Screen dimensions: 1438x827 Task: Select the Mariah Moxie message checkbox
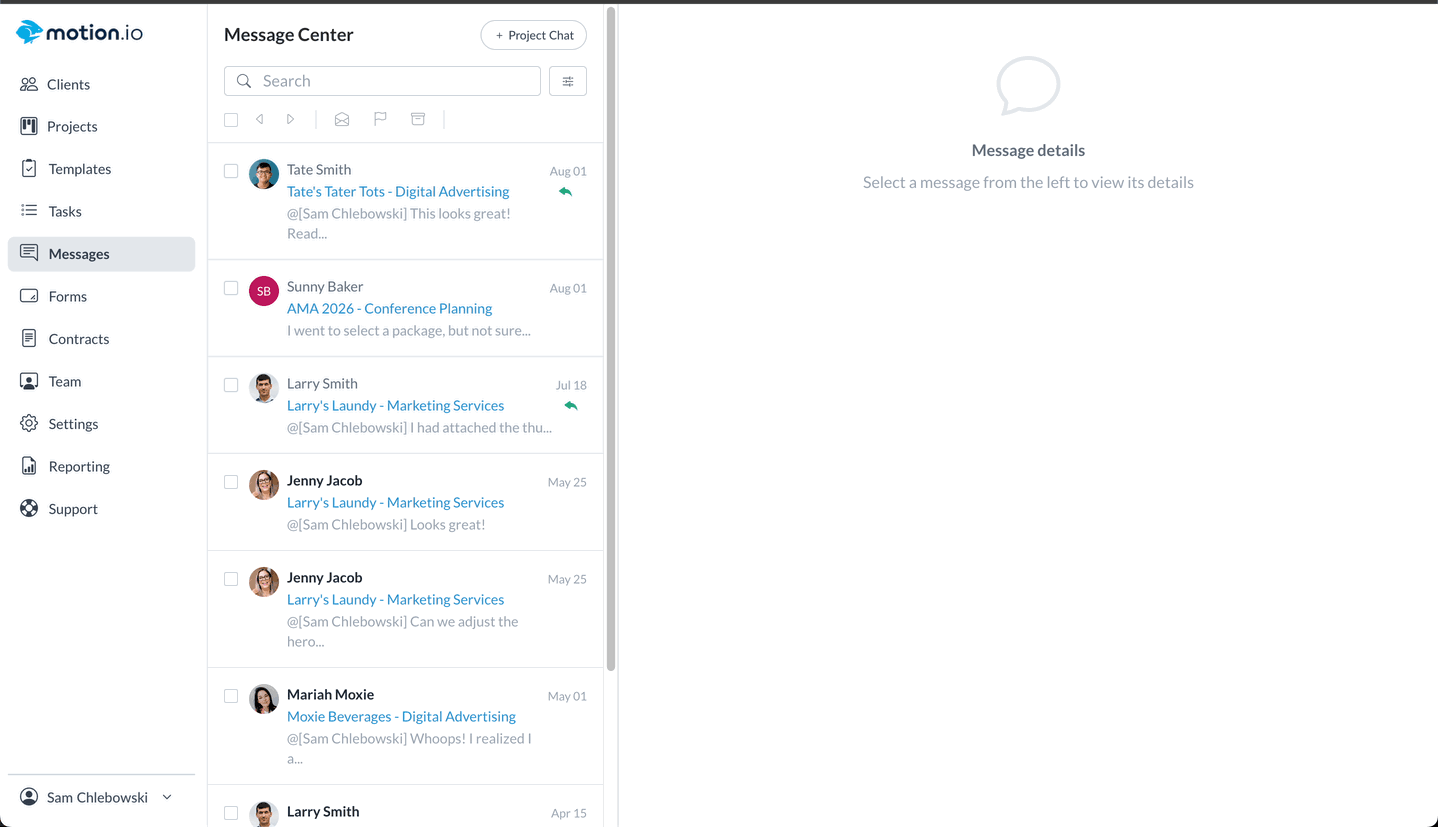click(x=231, y=696)
